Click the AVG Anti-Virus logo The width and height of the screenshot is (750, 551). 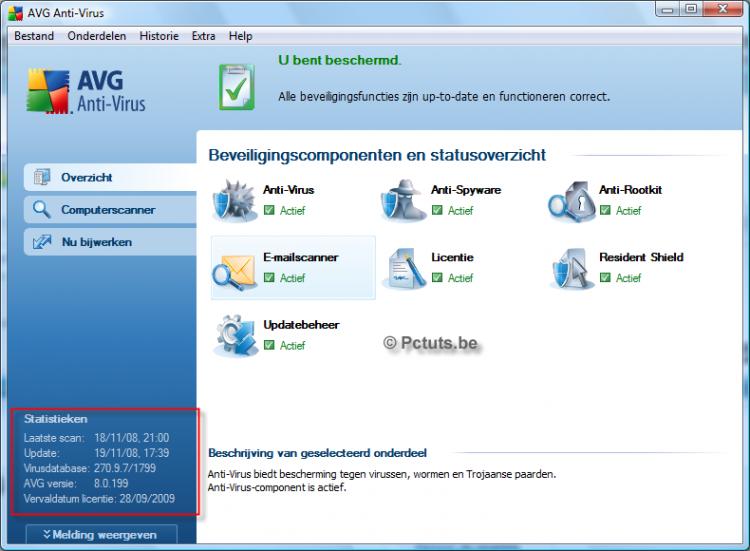[86, 91]
